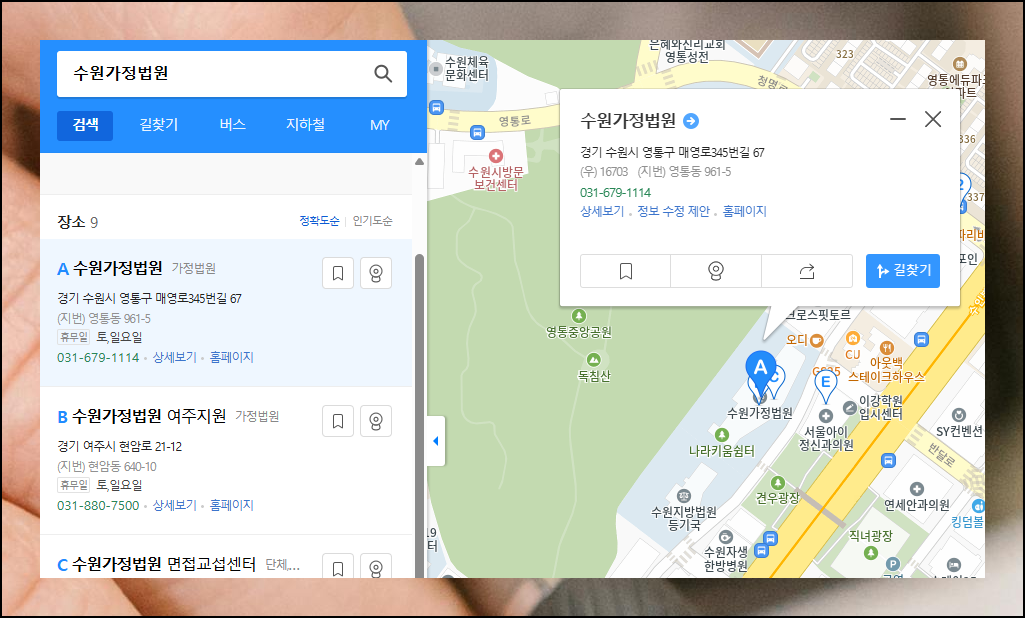The height and width of the screenshot is (618, 1025).
Task: Bookmark result C 면접교섭센터
Action: 338,566
